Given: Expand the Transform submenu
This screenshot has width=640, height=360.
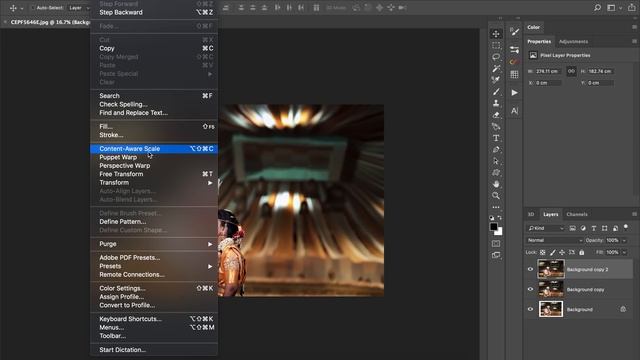Looking at the screenshot, I should pos(154,182).
